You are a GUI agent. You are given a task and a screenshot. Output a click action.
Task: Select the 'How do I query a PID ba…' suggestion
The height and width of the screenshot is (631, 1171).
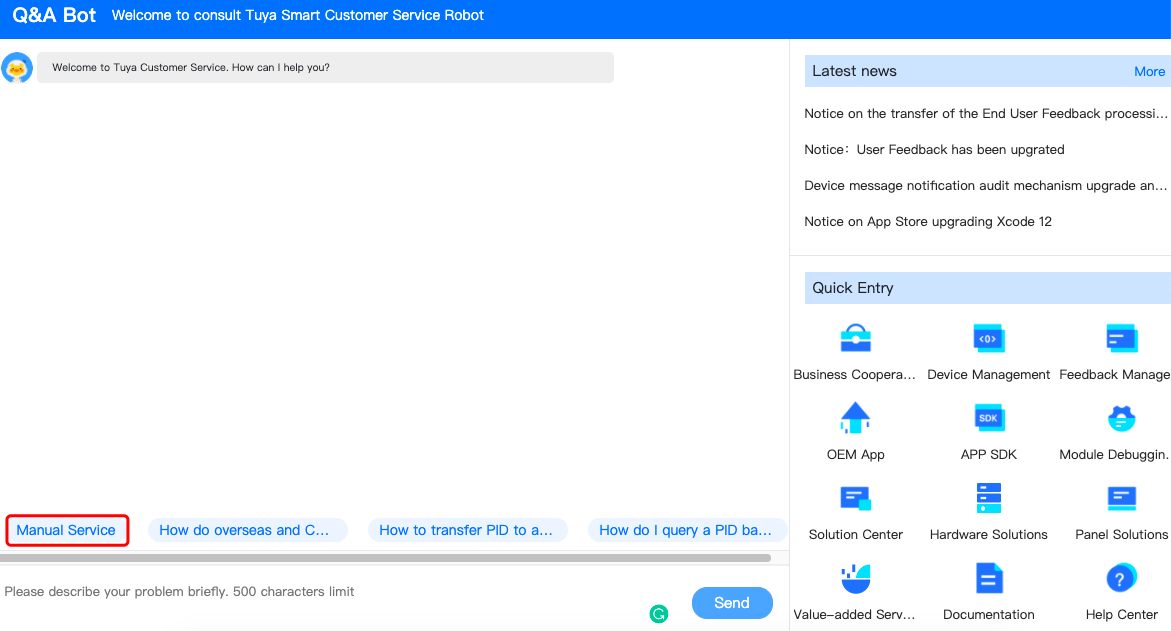click(686, 530)
